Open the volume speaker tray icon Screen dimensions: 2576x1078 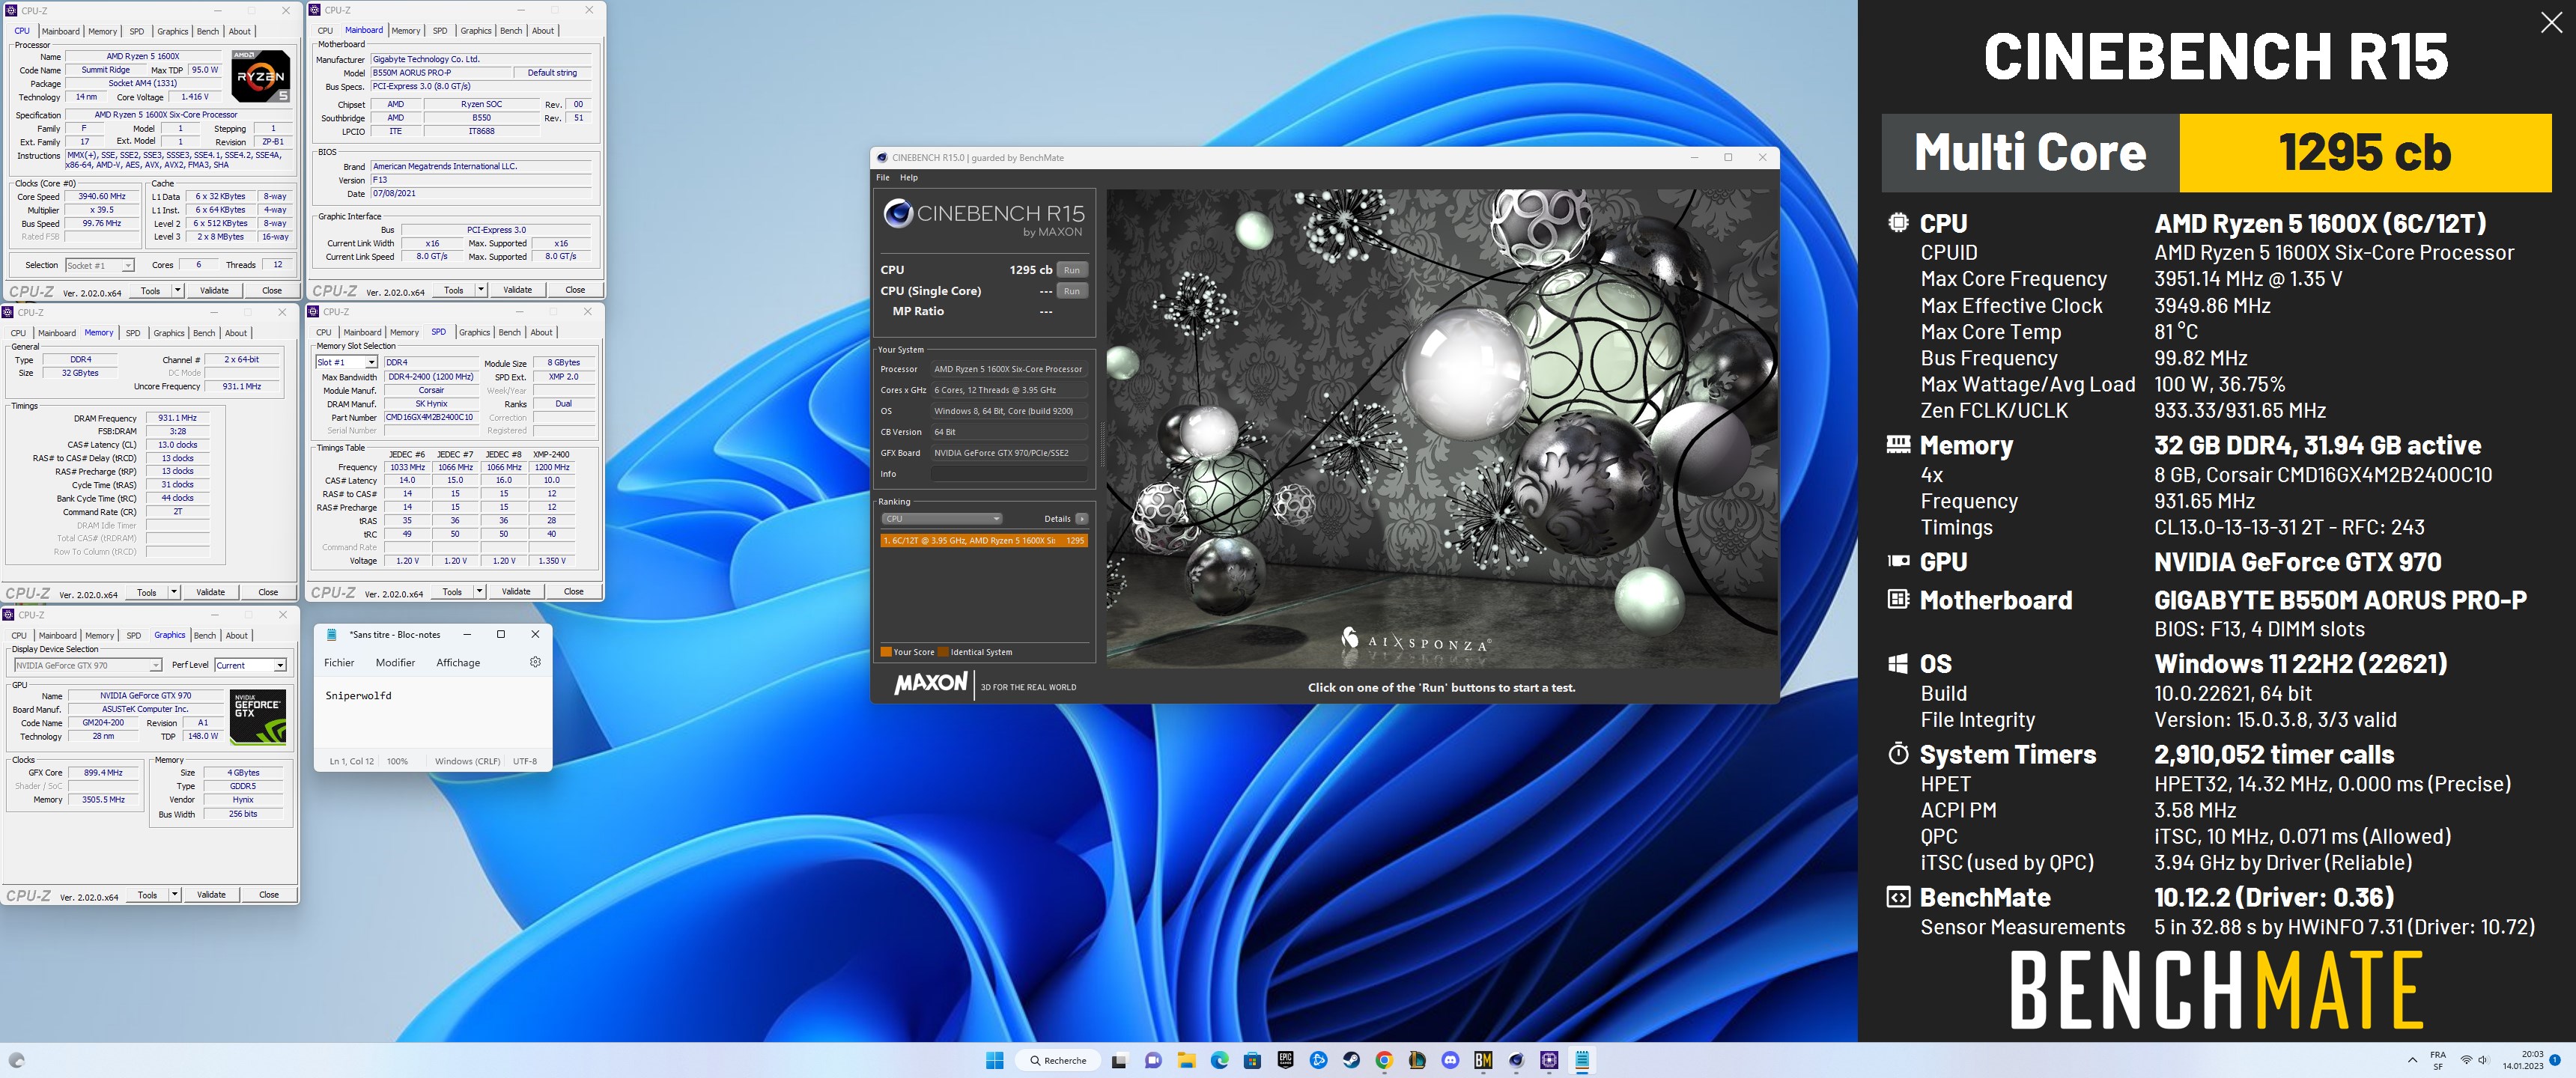pyautogui.click(x=2485, y=1060)
